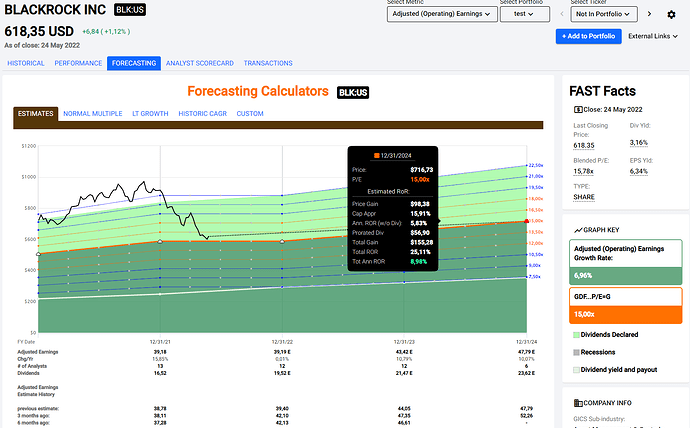Open the settings gear icon

(x=671, y=15)
